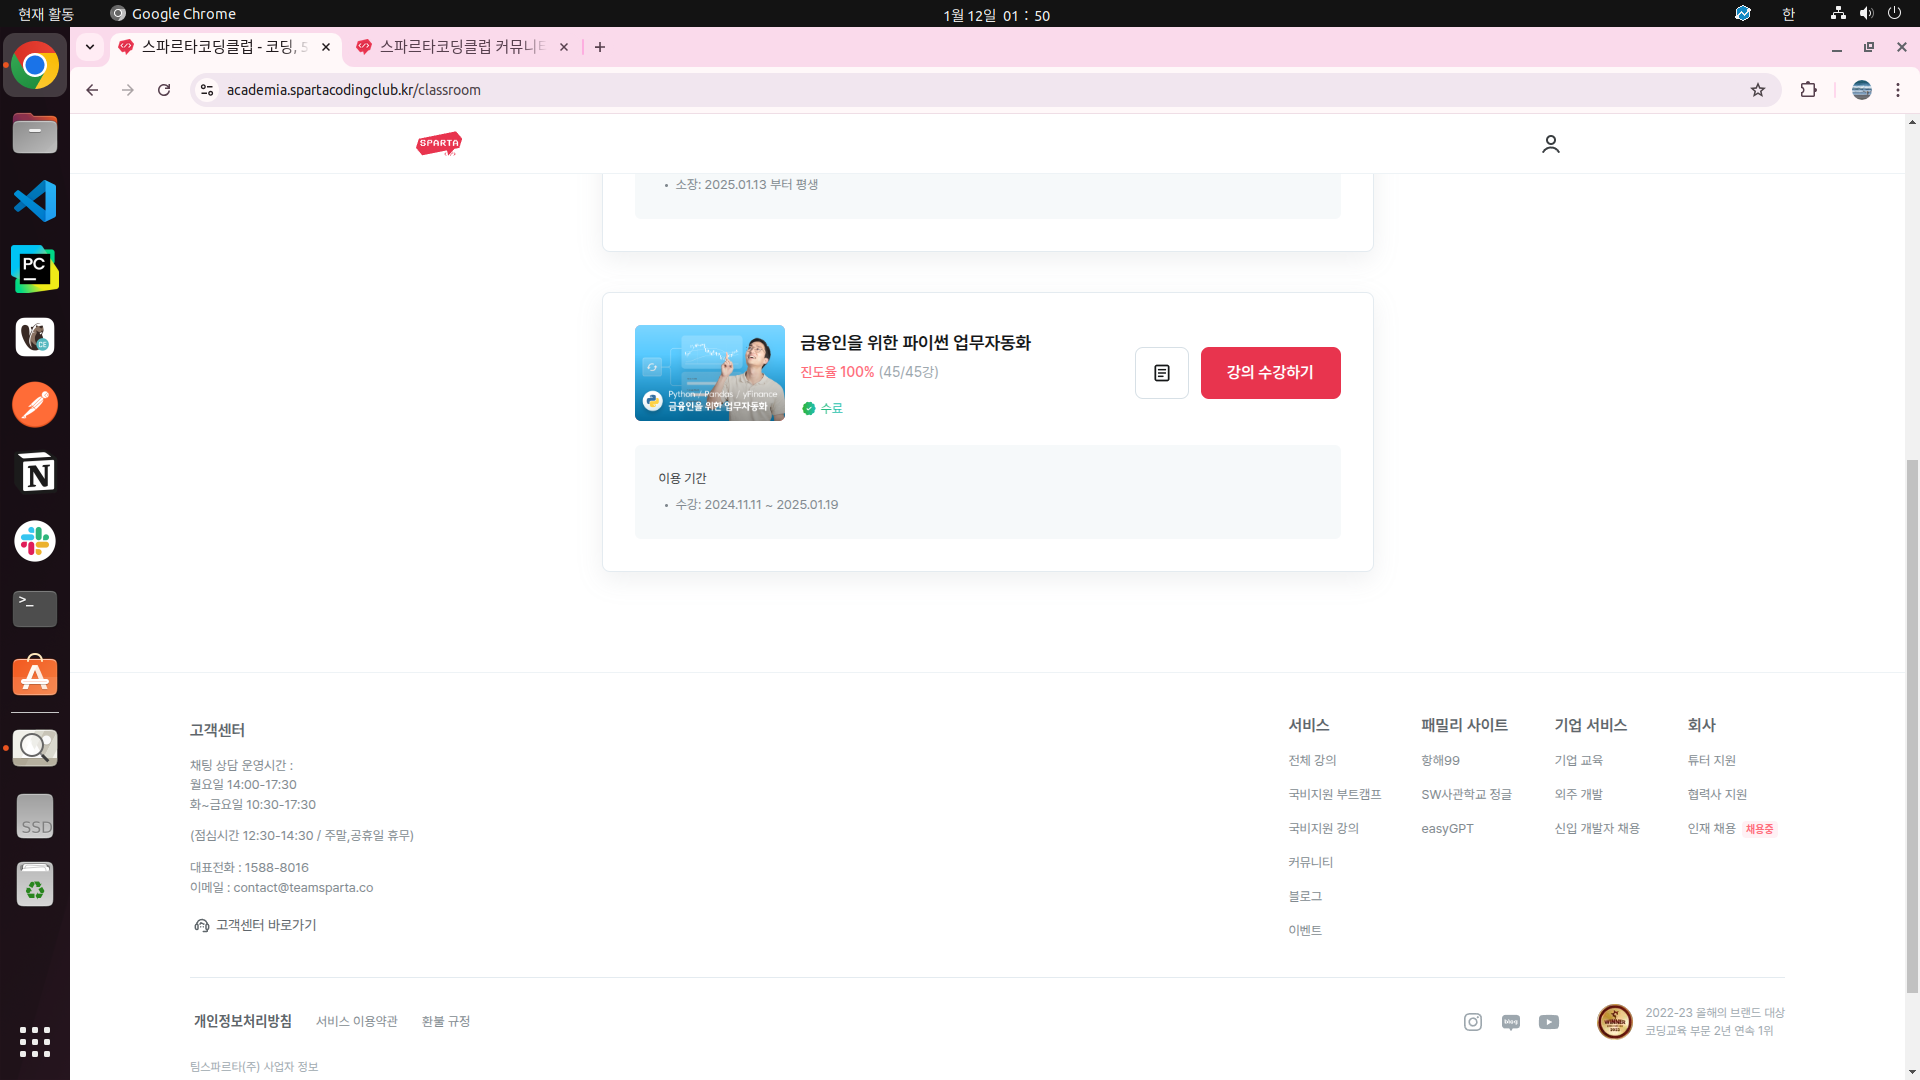Open 인재 채용 recruiting link
Viewport: 1920px width, 1080px height.
1711,829
